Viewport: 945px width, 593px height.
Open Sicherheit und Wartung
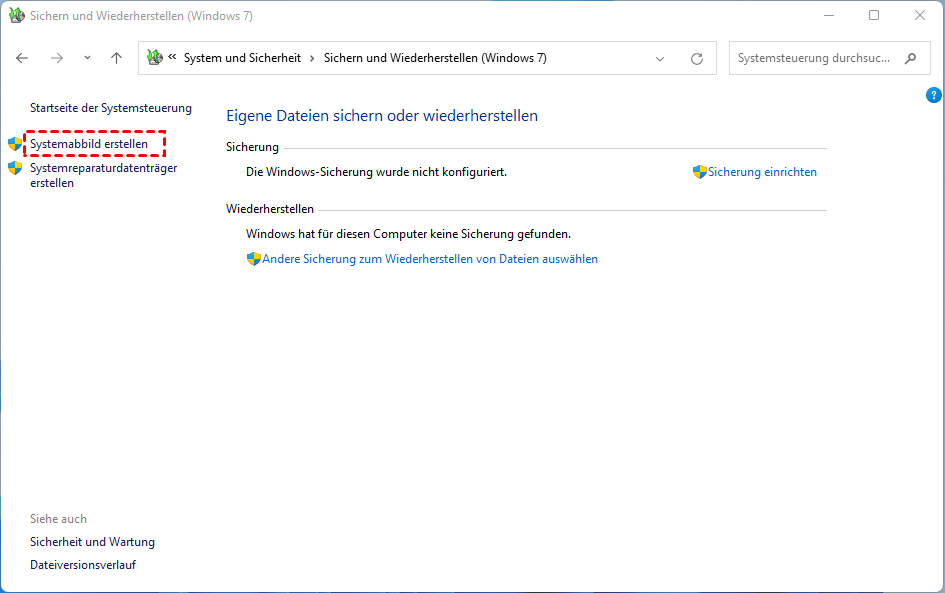tap(92, 542)
